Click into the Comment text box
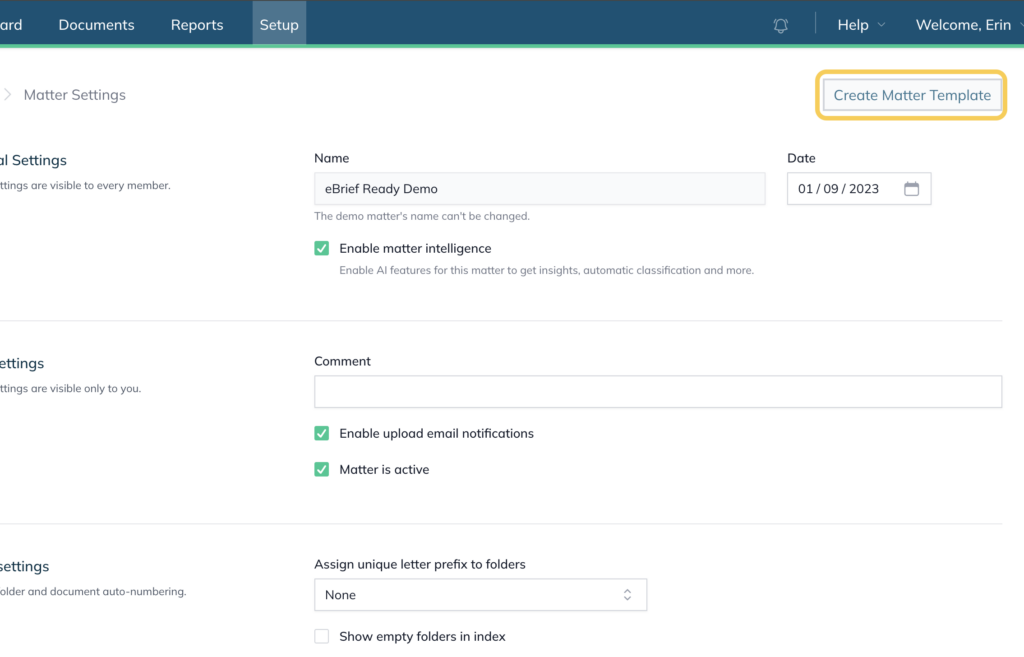 pyautogui.click(x=658, y=392)
